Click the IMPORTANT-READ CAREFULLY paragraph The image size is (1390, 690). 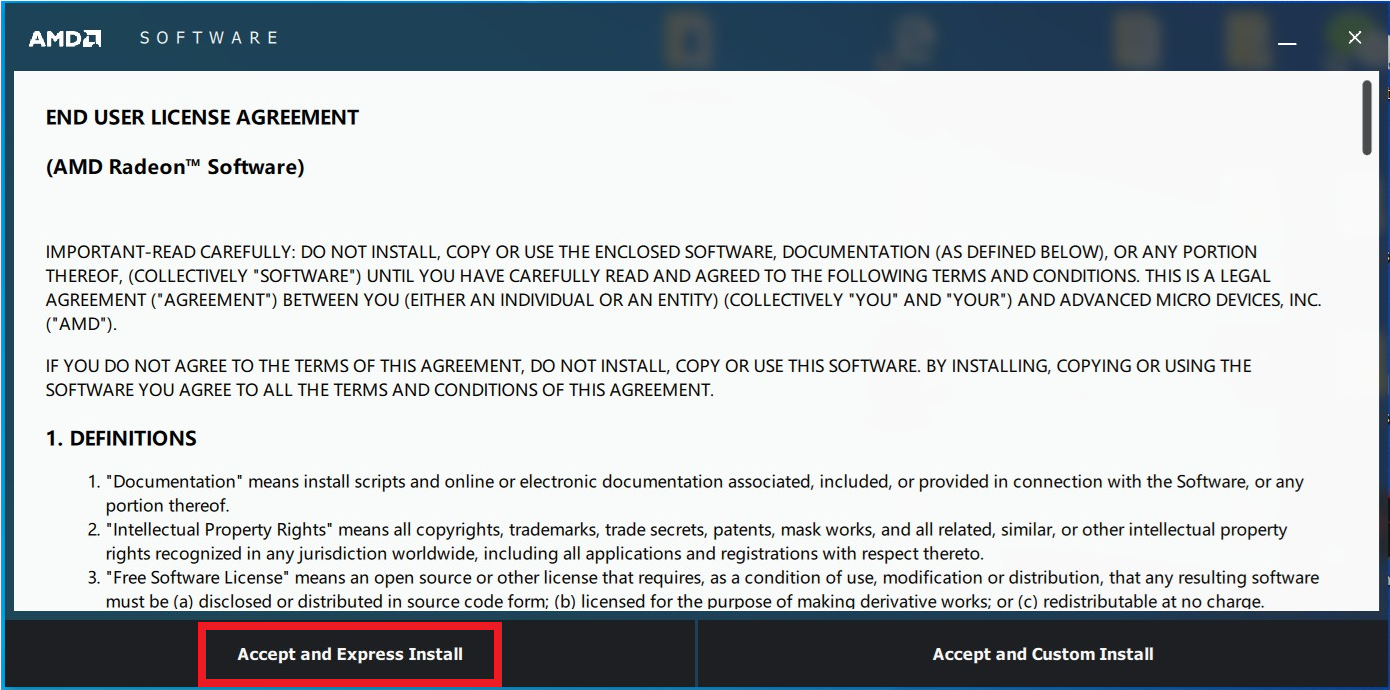(x=650, y=276)
